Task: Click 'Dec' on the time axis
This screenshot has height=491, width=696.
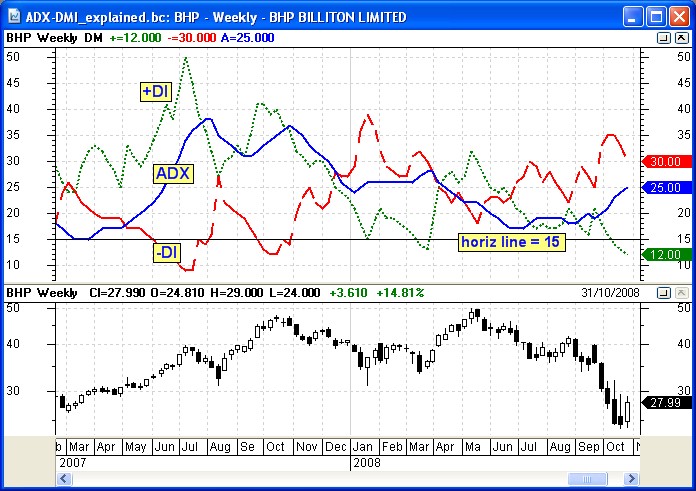Action: (x=336, y=447)
